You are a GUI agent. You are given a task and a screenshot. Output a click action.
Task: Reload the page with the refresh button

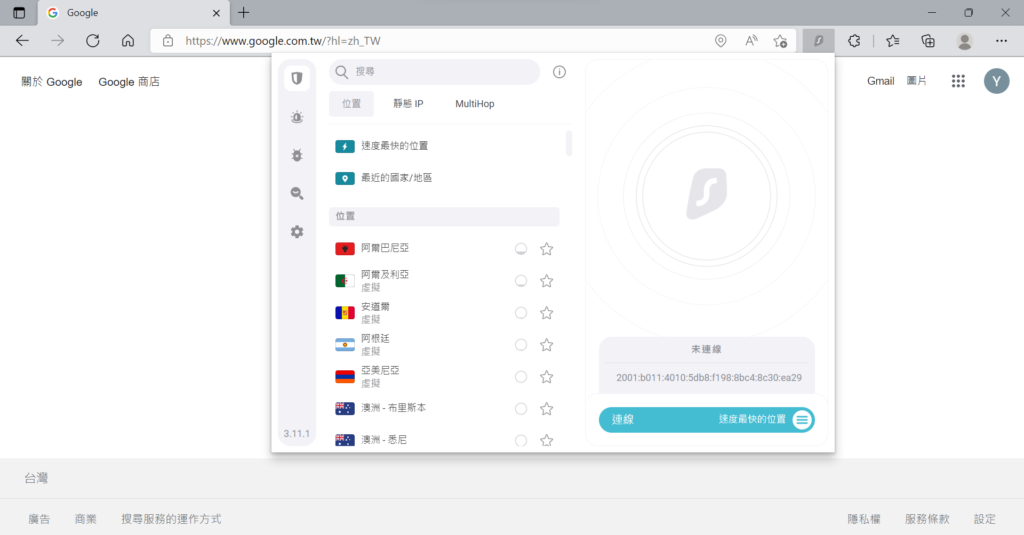click(x=93, y=41)
